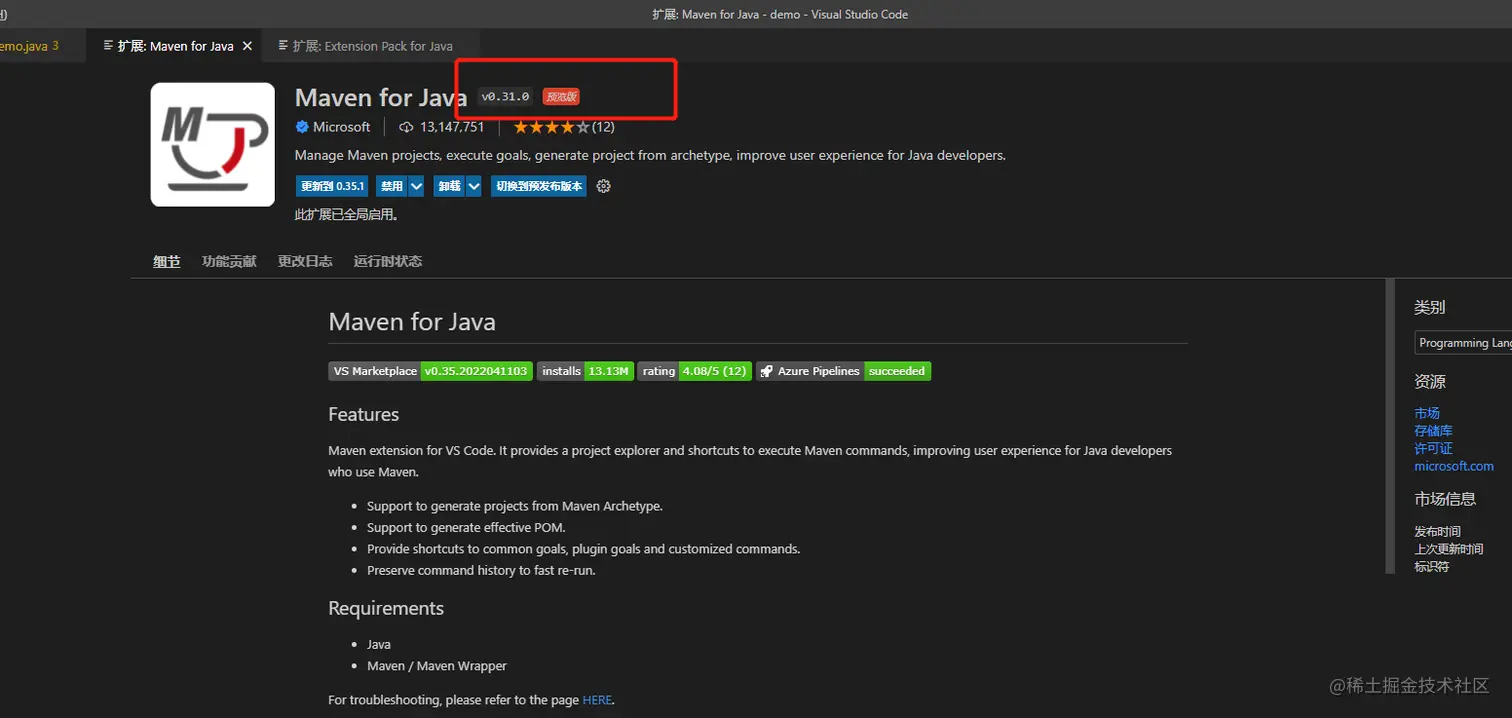Switch to the Extension Pack for Java tab

coord(372,46)
